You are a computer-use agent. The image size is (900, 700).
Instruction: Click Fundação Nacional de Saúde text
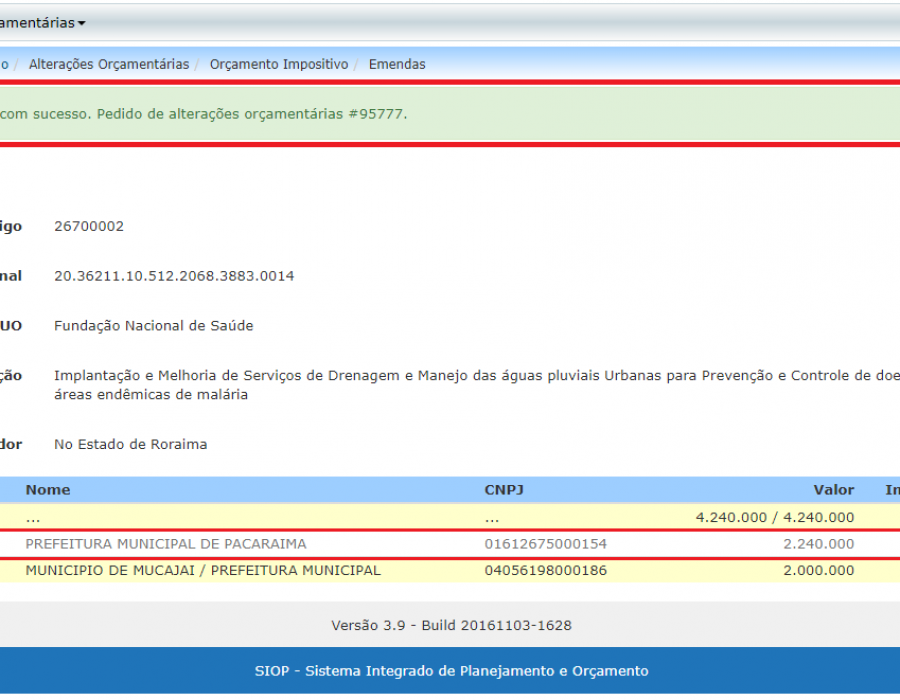point(154,326)
